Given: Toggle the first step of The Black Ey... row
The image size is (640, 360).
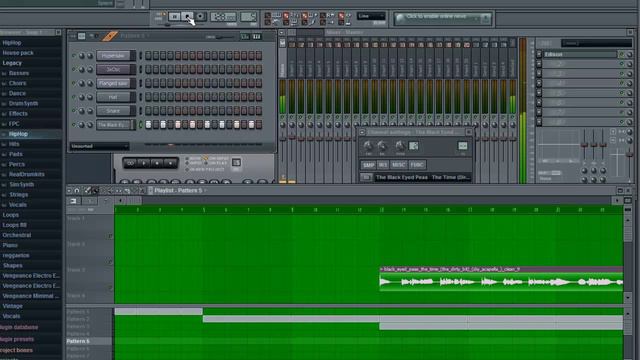Looking at the screenshot, I should click(x=148, y=125).
